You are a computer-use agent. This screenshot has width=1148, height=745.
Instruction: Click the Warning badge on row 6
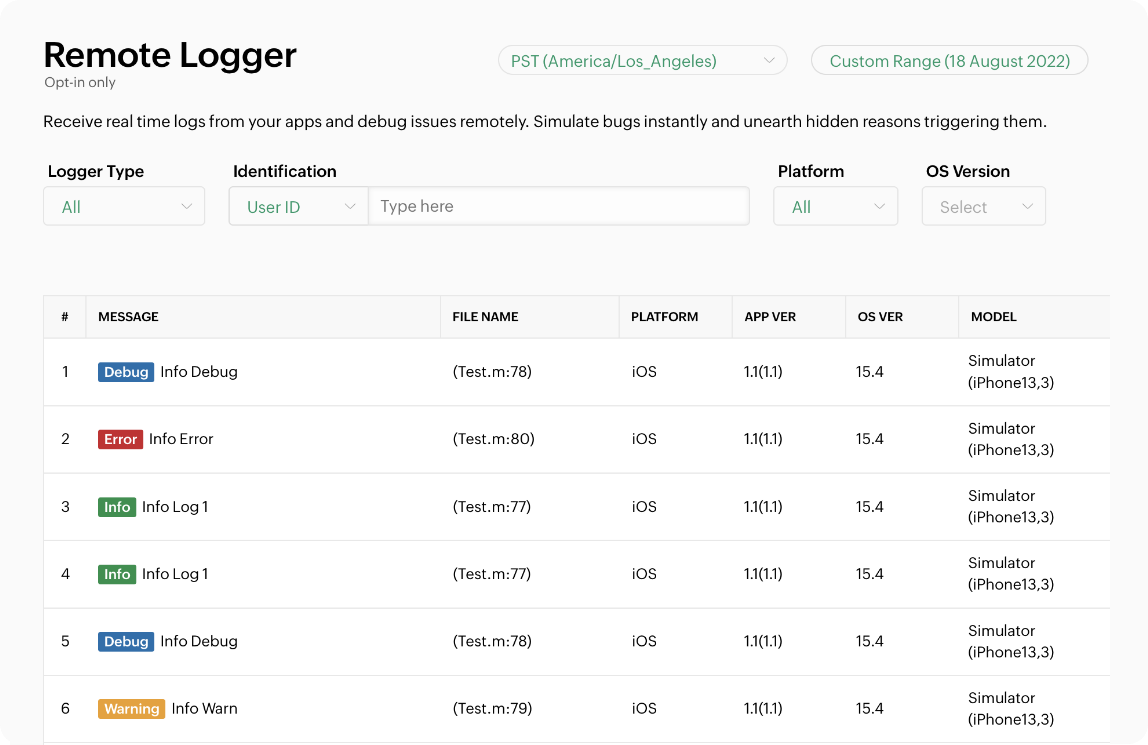pyautogui.click(x=131, y=708)
